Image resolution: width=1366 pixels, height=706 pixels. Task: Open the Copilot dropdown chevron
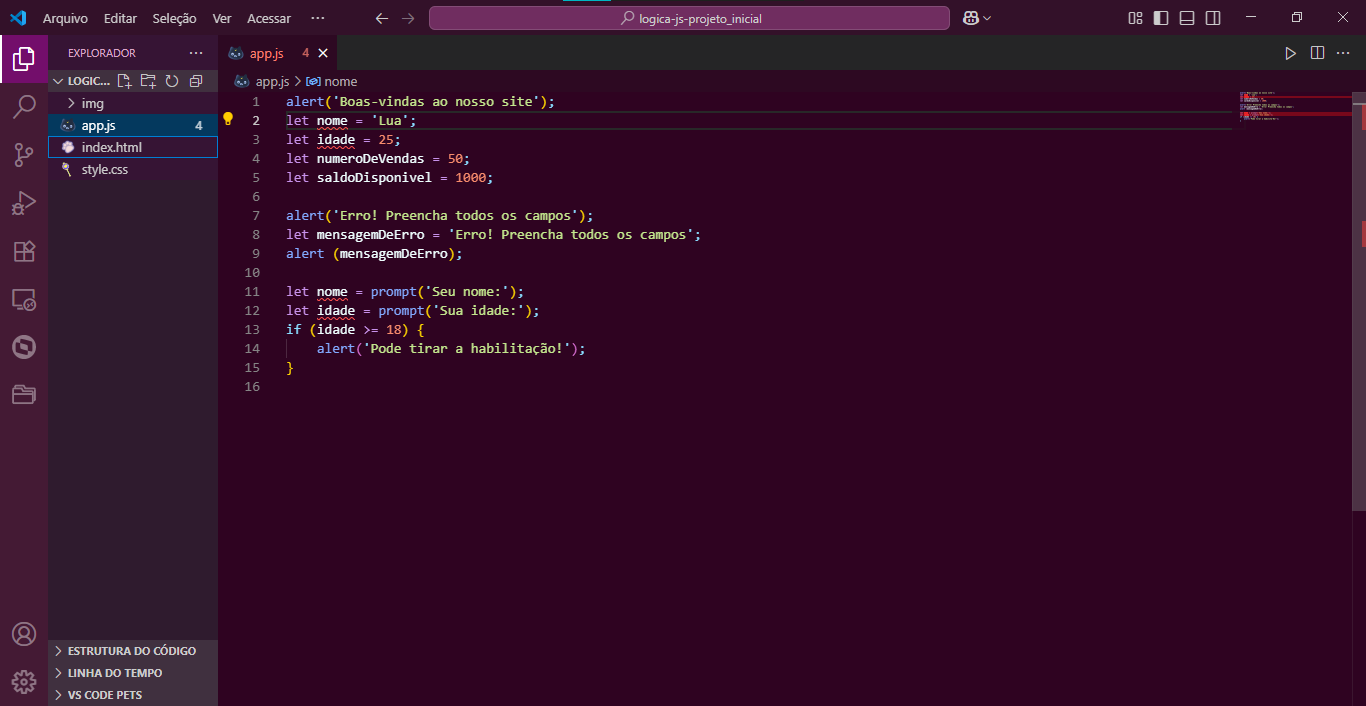(x=987, y=18)
